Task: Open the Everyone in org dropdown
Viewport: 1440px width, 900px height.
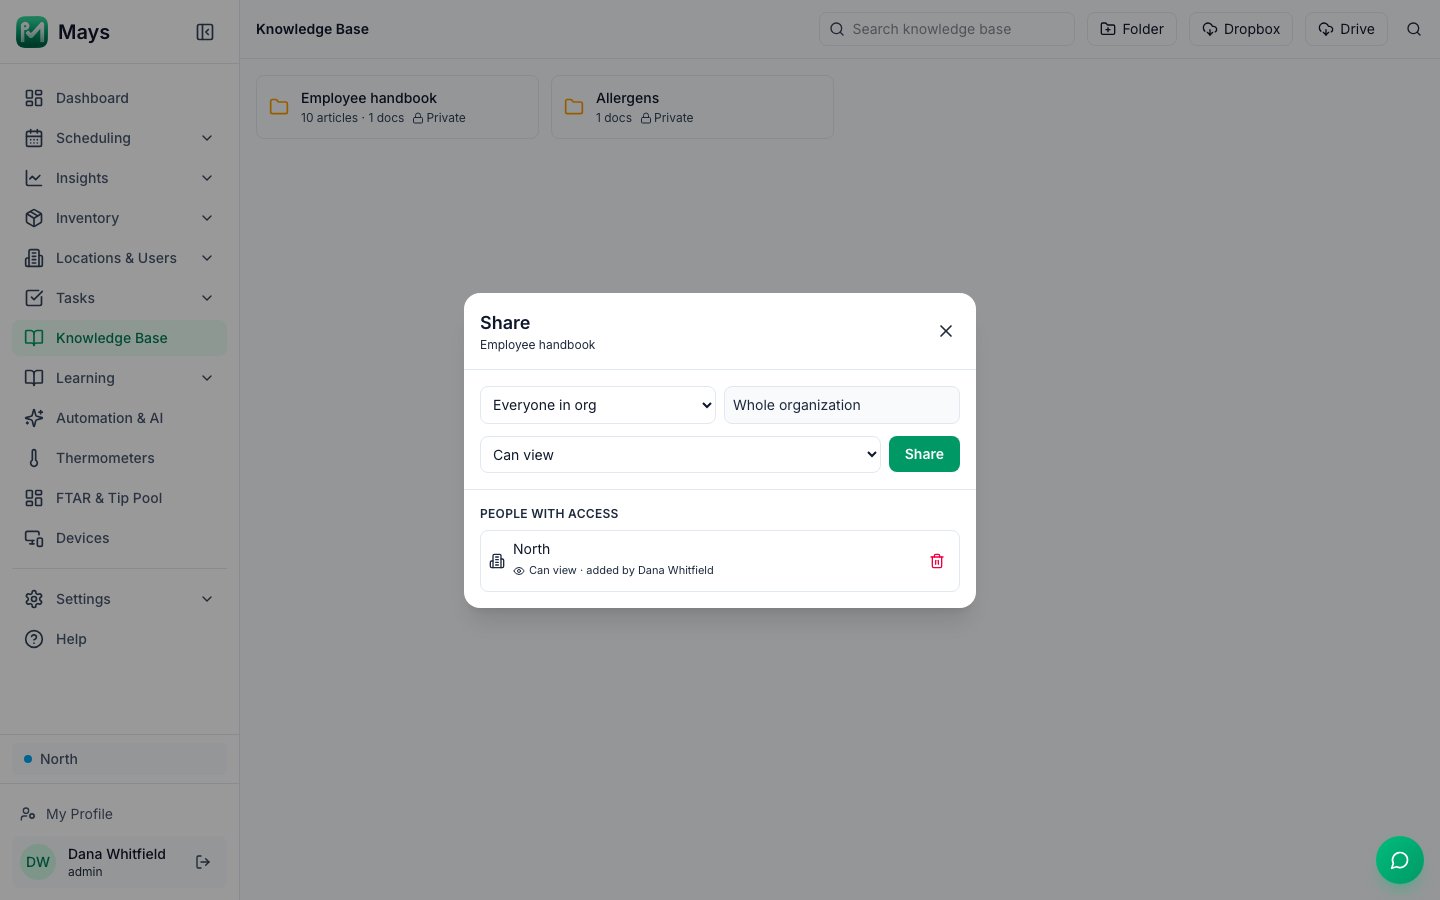Action: pyautogui.click(x=598, y=405)
